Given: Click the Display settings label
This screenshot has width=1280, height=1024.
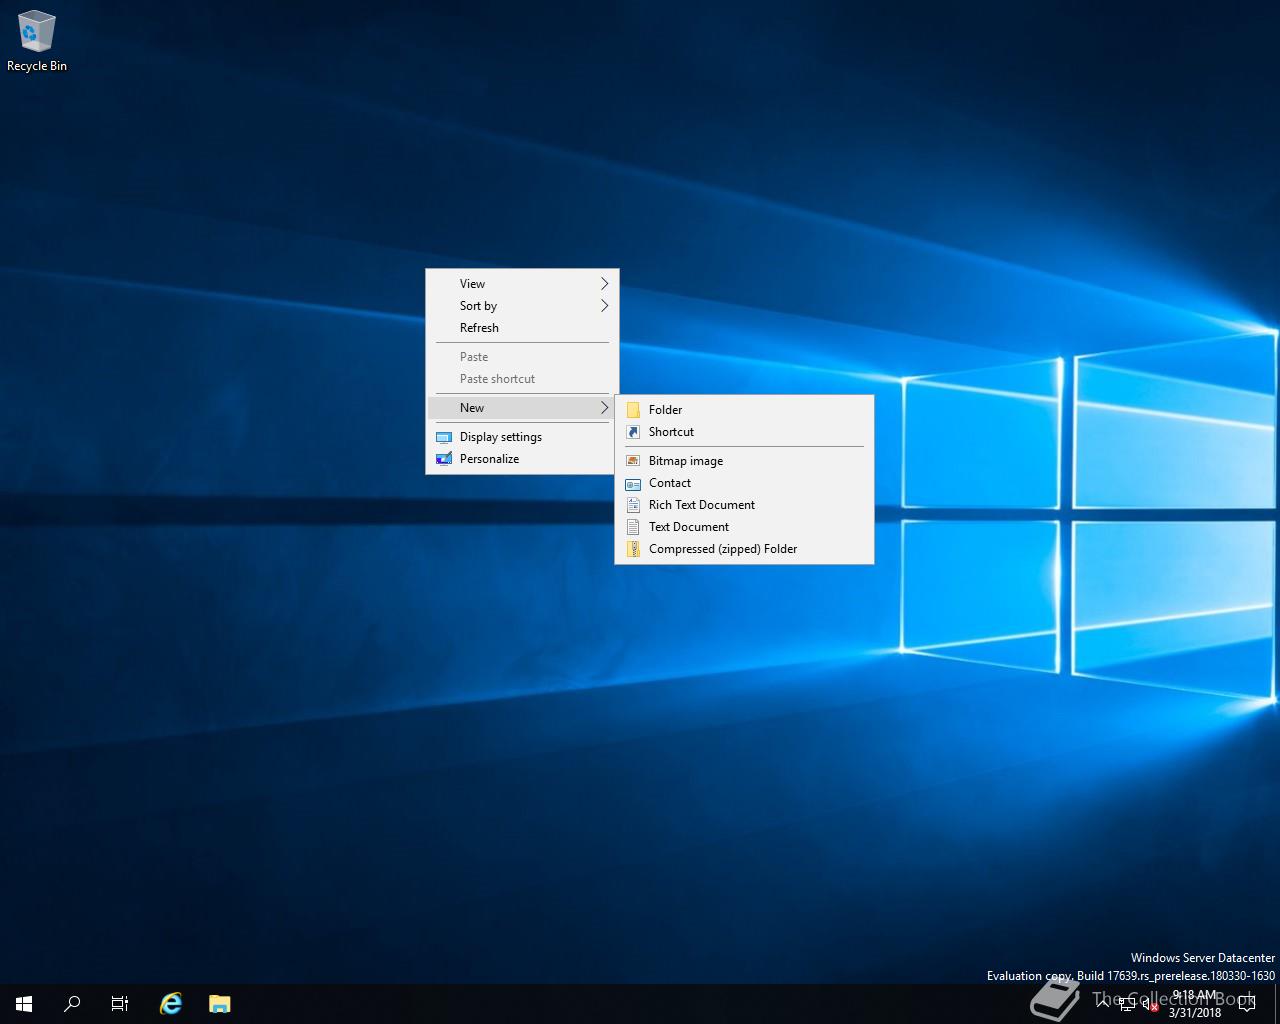Looking at the screenshot, I should [501, 437].
